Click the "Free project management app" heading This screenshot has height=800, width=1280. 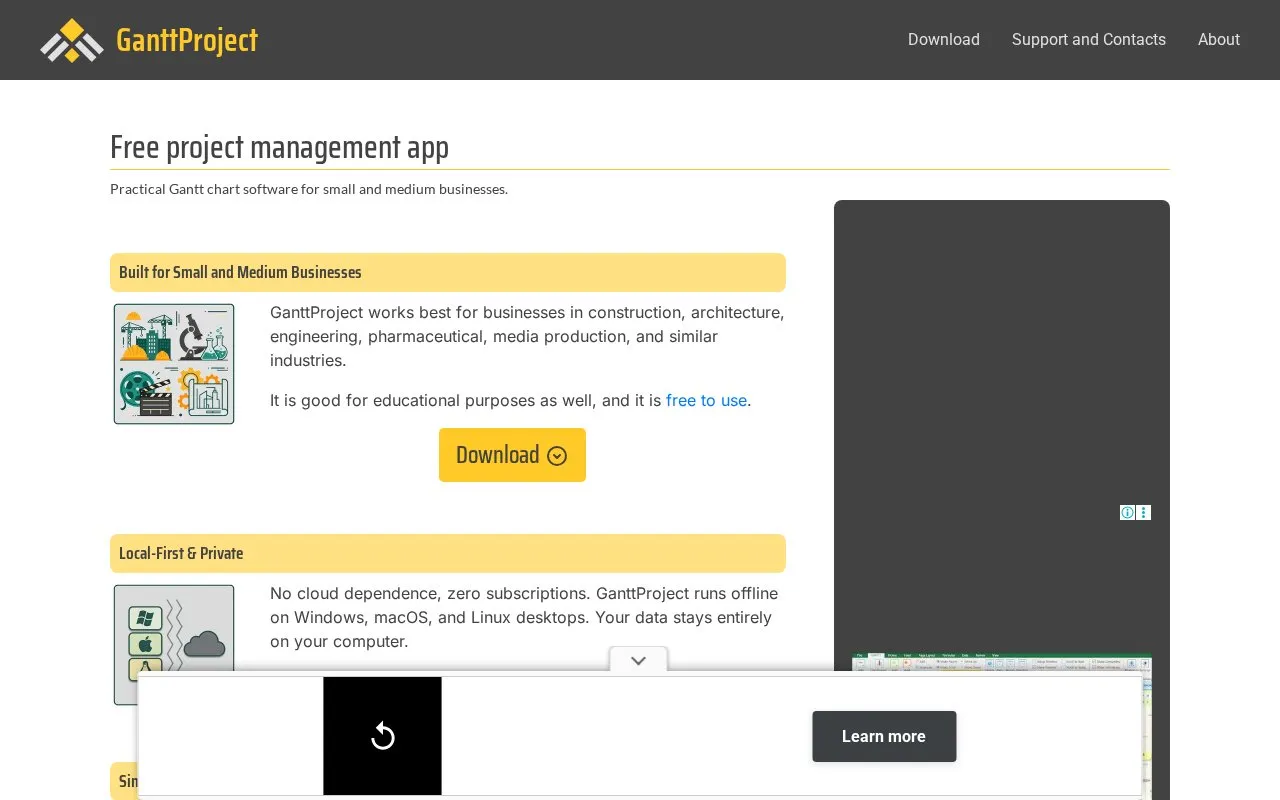coord(279,147)
